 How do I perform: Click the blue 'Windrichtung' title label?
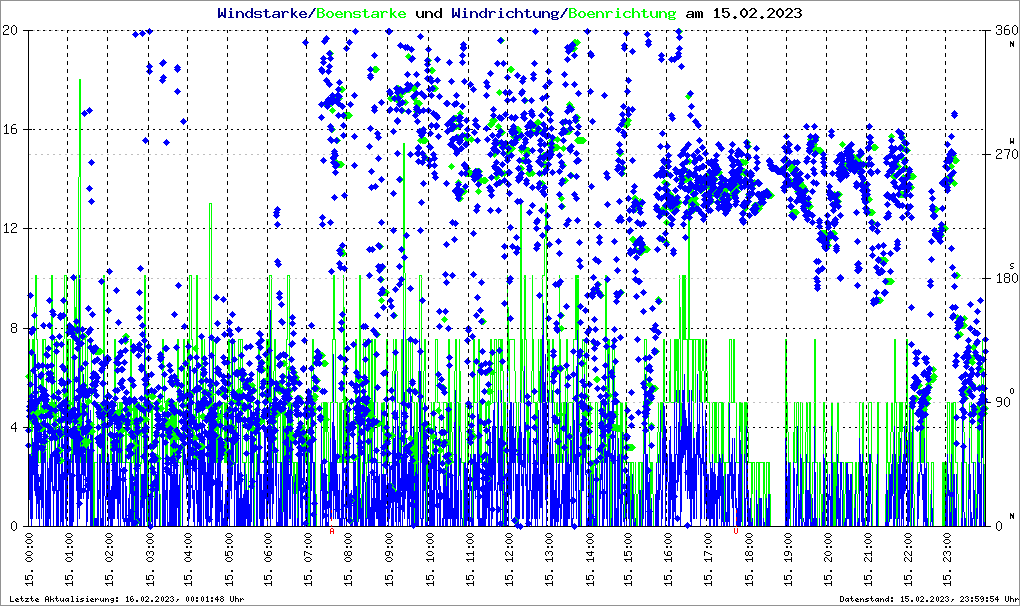(x=505, y=13)
